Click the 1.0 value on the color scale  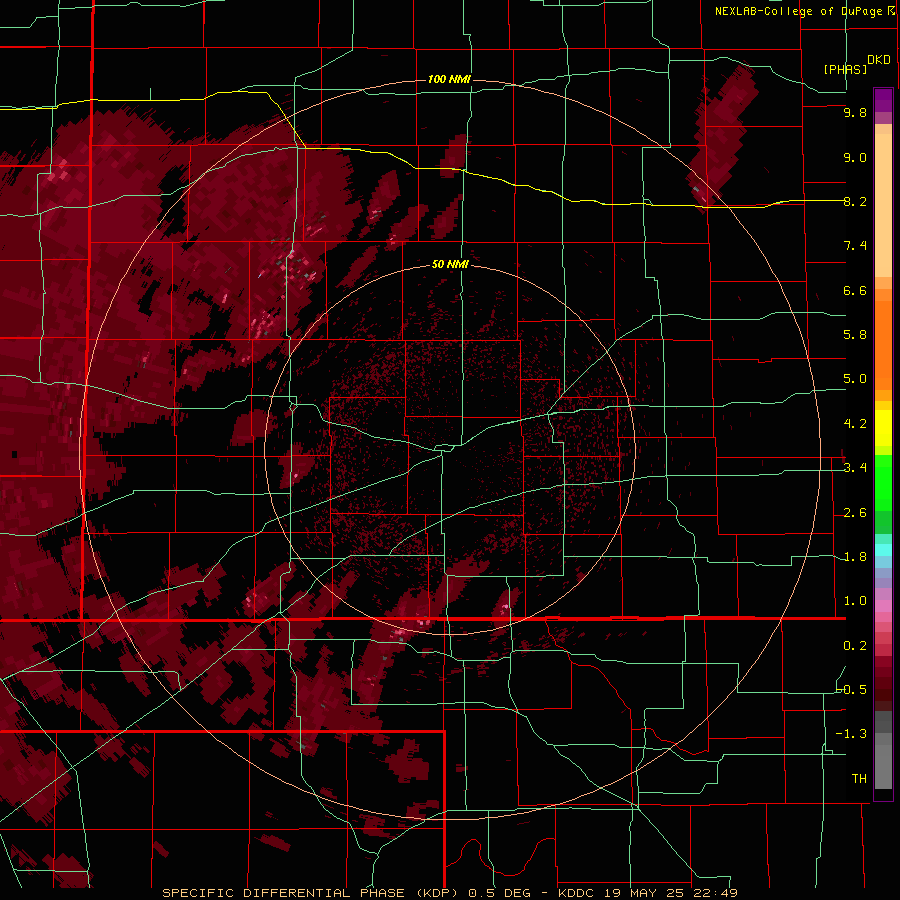(x=855, y=601)
